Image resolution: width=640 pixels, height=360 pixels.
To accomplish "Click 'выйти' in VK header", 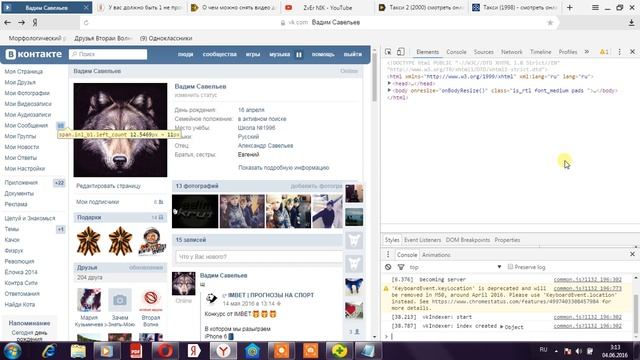I will coord(353,54).
